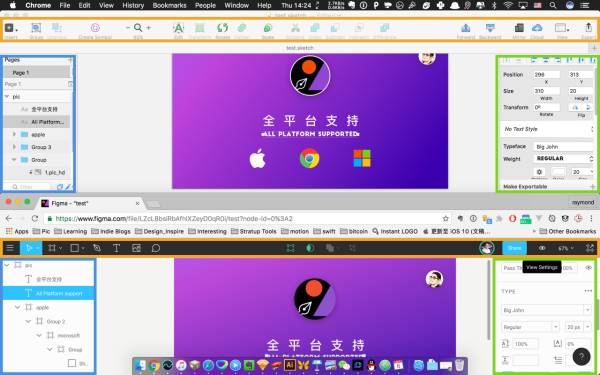Click the Chrome address bar URL
The width and height of the screenshot is (600, 375).
[174, 218]
